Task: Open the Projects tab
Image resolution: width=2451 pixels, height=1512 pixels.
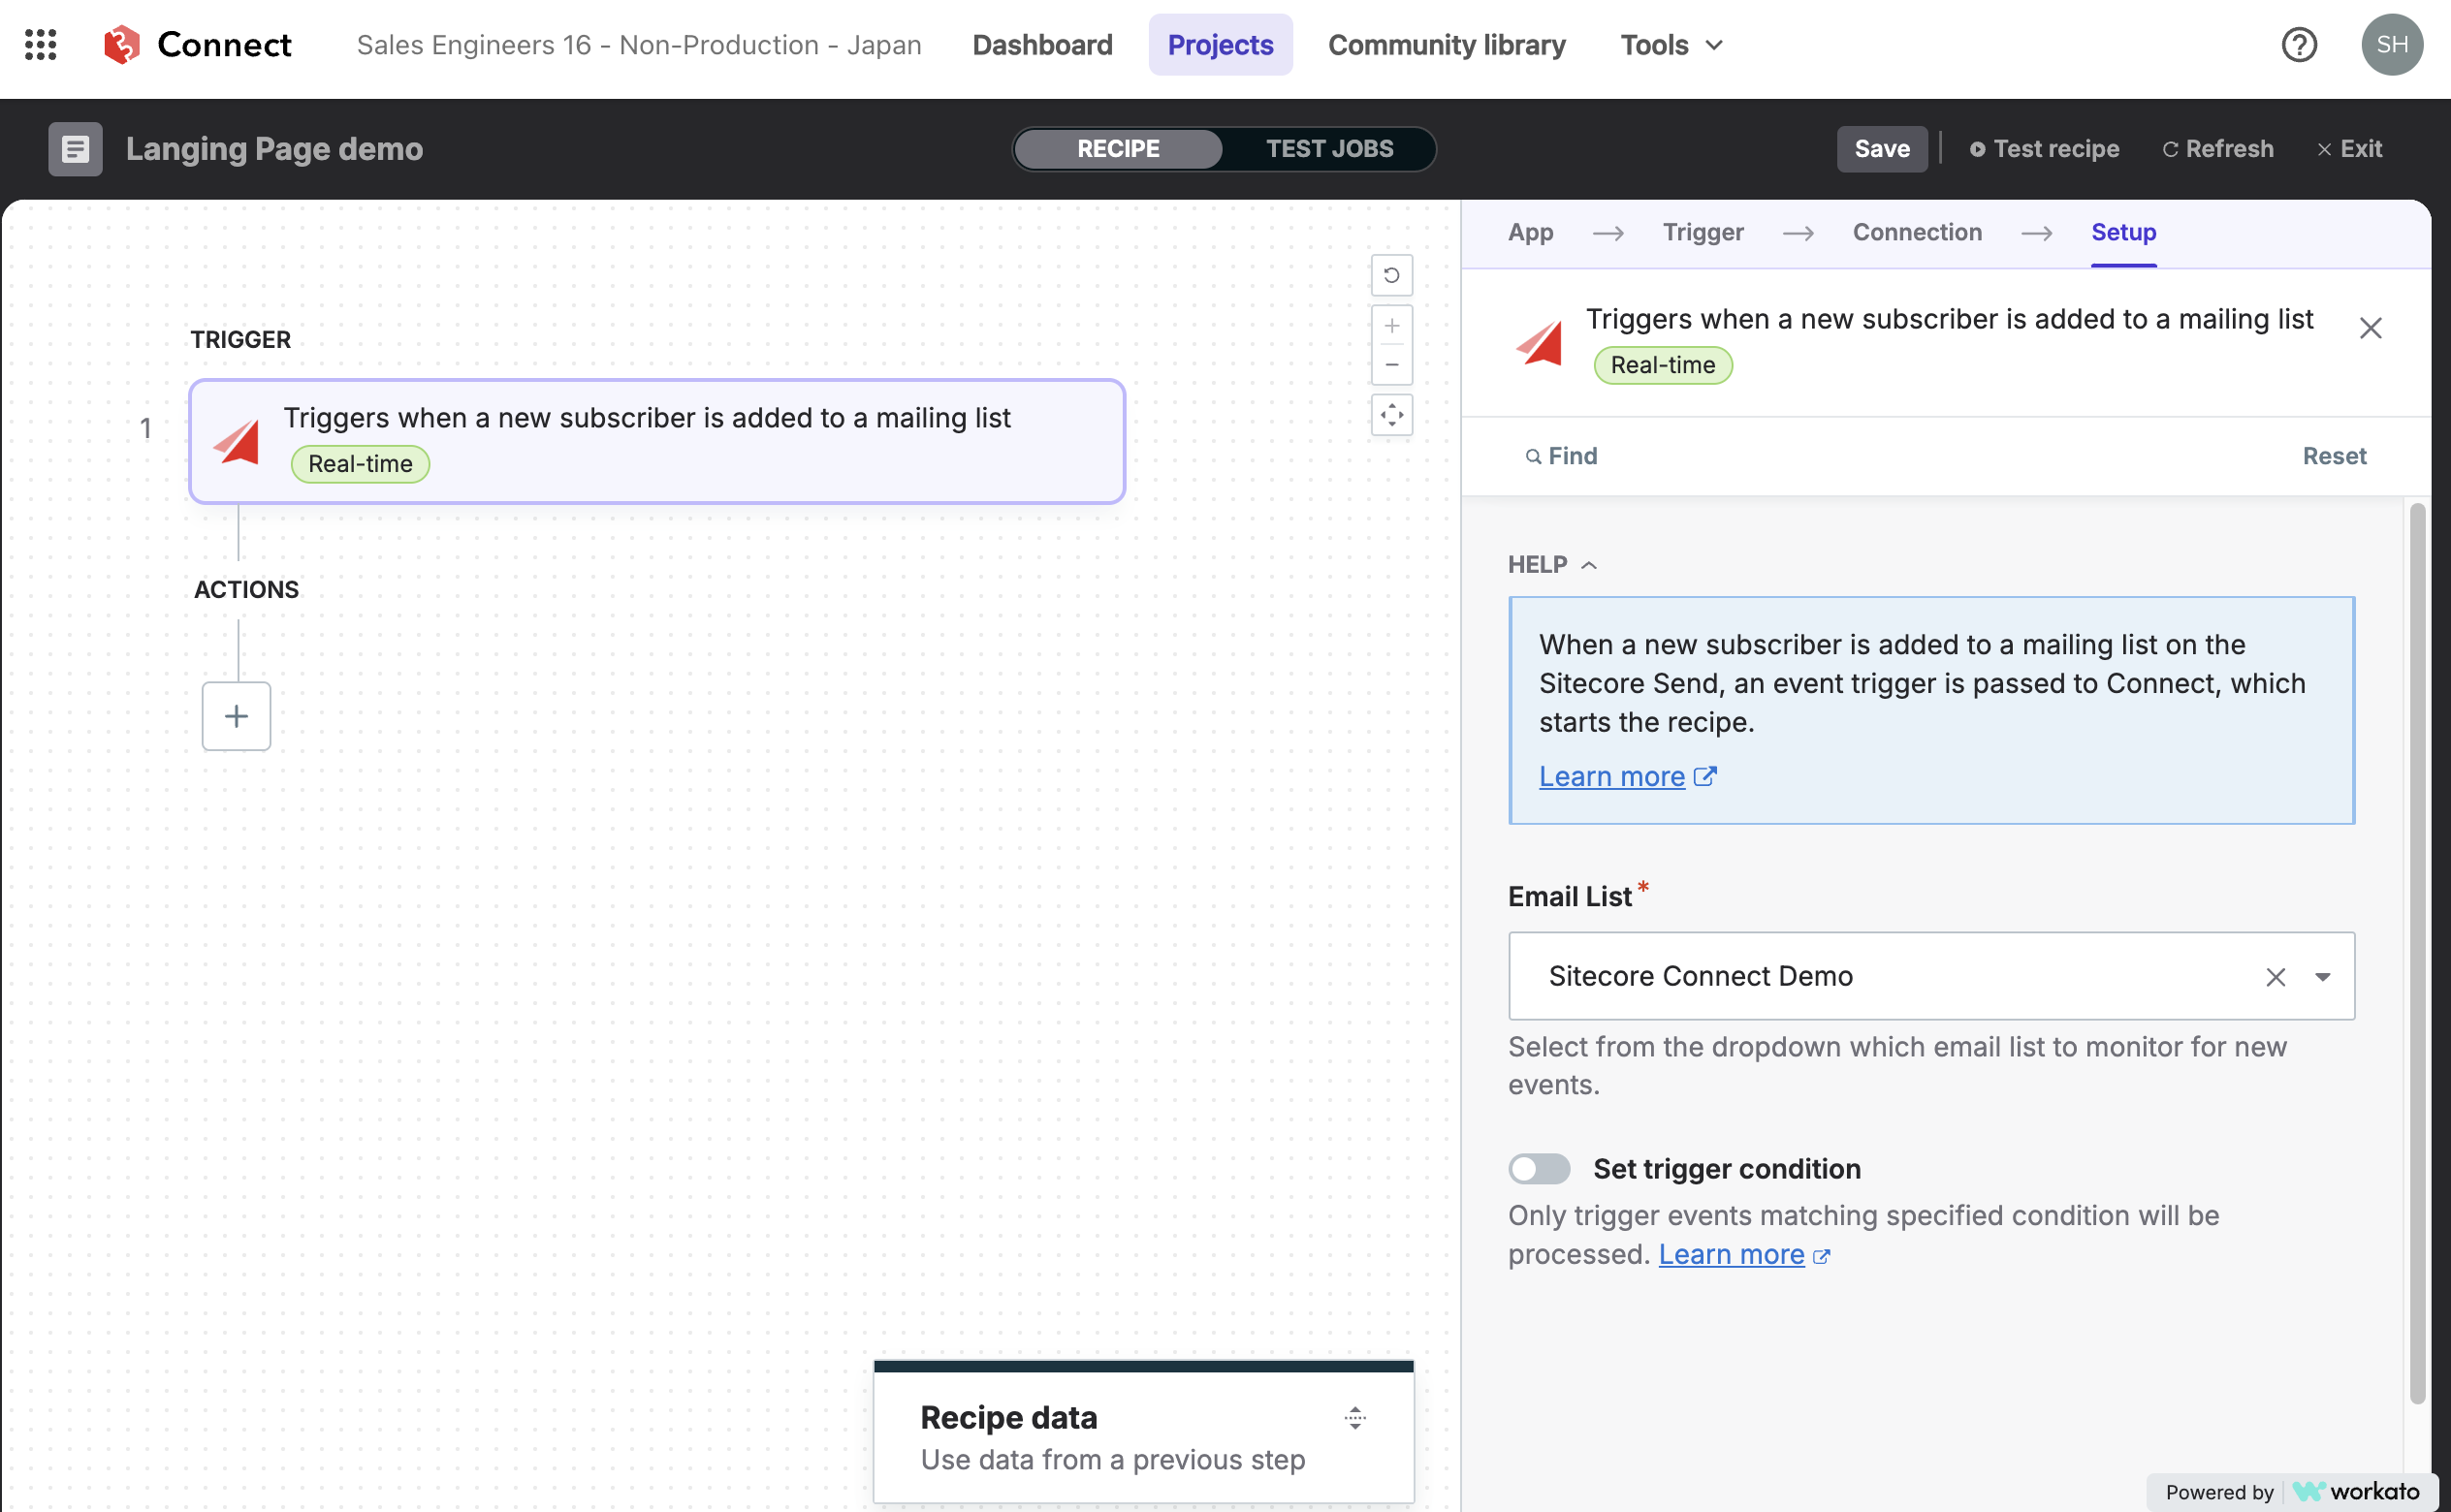Action: pos(1220,44)
